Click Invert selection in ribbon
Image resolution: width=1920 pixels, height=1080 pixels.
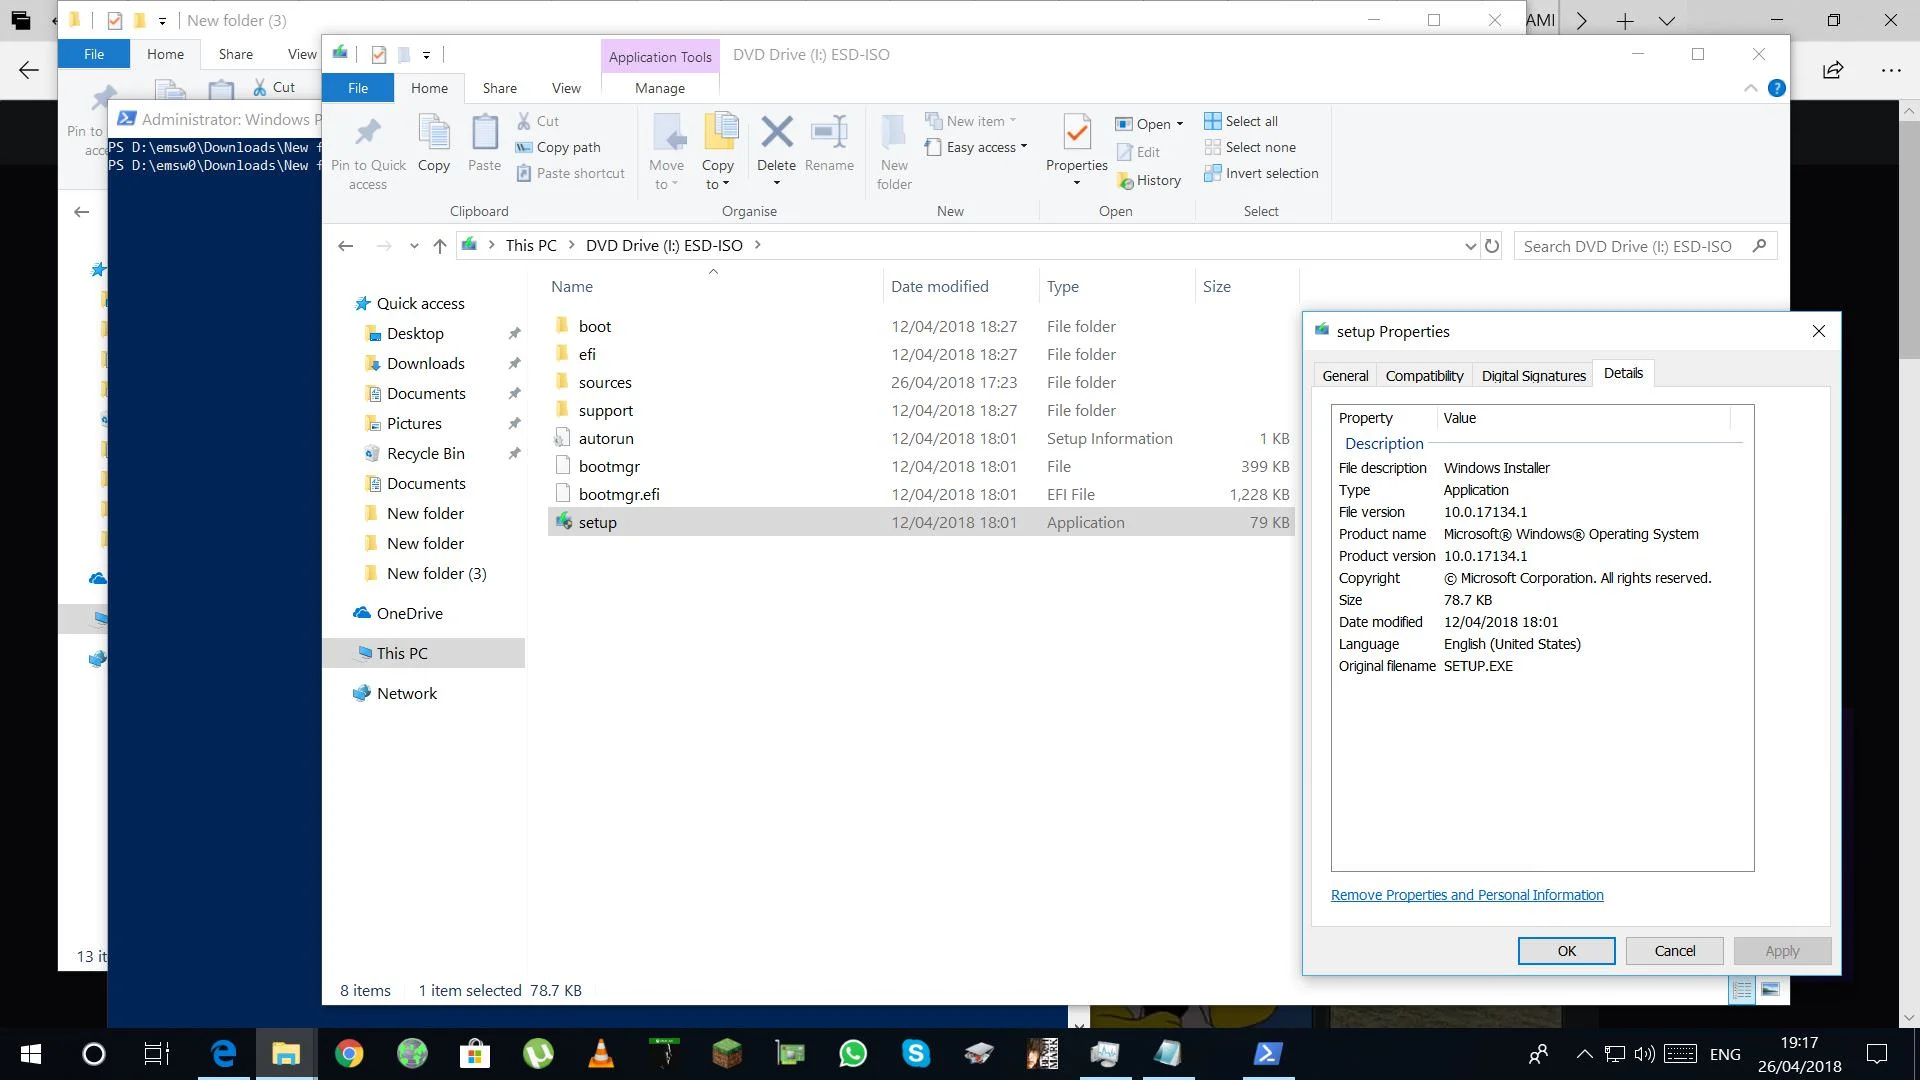pyautogui.click(x=1261, y=173)
